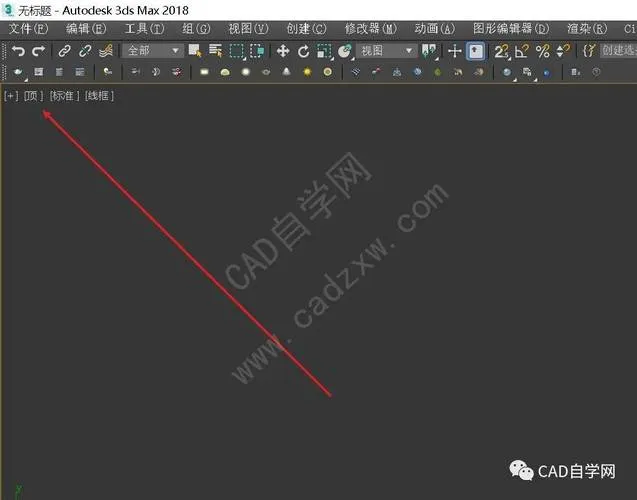Click the [标准] viewport shading quality label
The height and width of the screenshot is (500, 637).
point(64,96)
